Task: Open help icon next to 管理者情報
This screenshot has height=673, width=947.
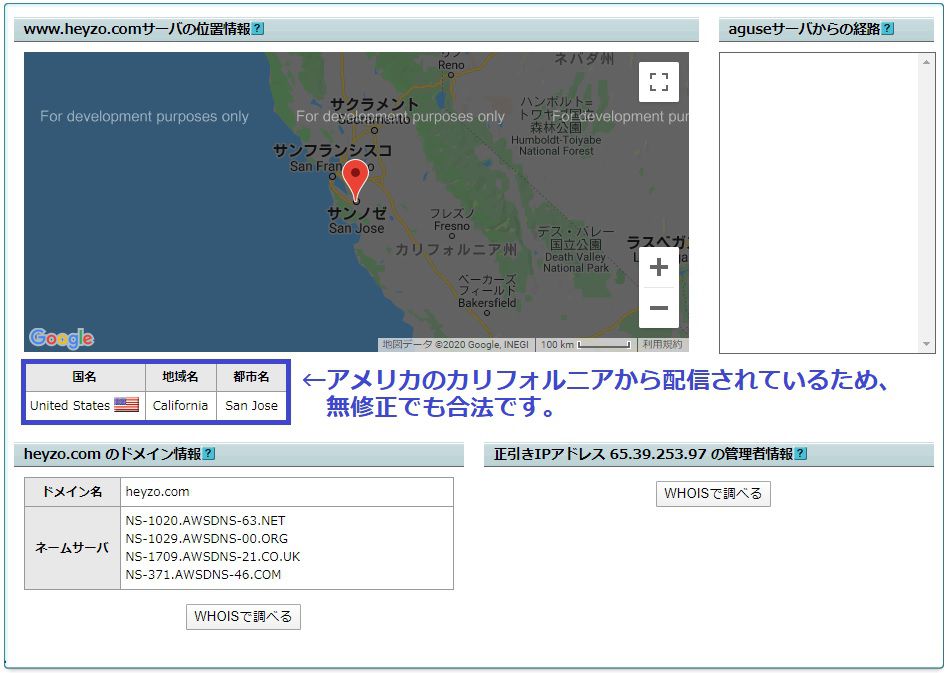Action: point(801,453)
